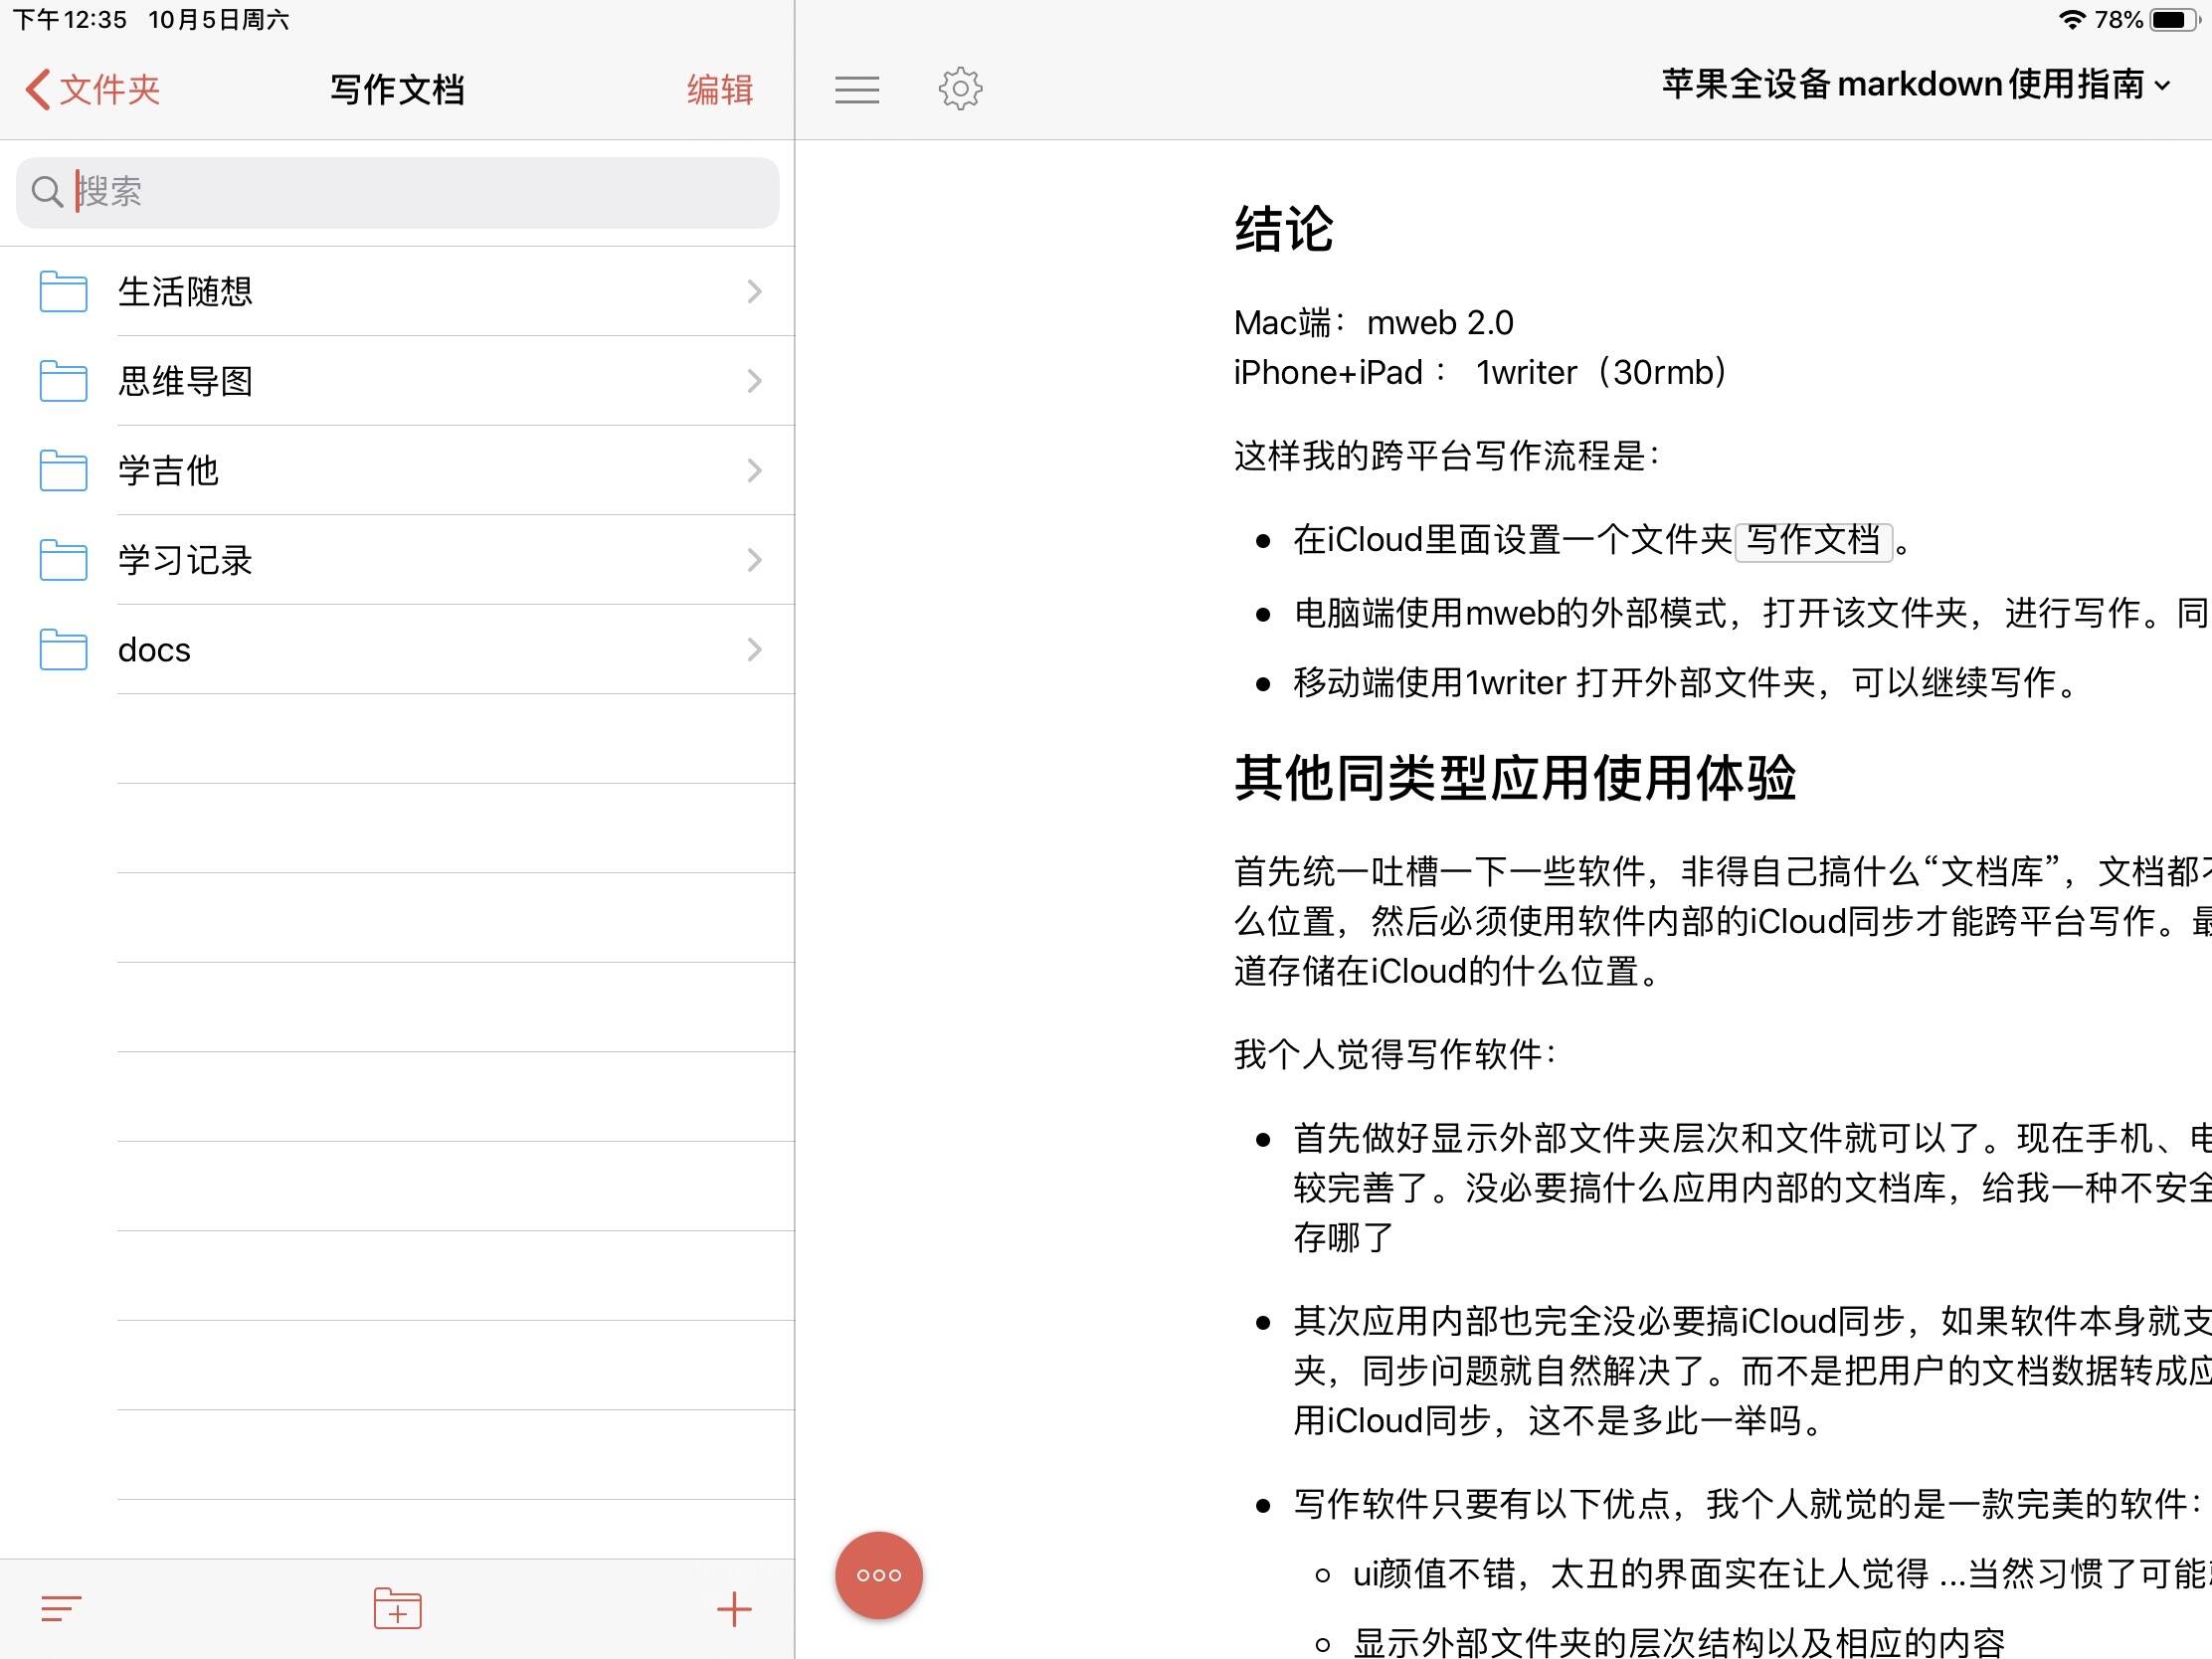Click text 我个人觉得写作软件
2212x1659 pixels.
point(1395,1054)
